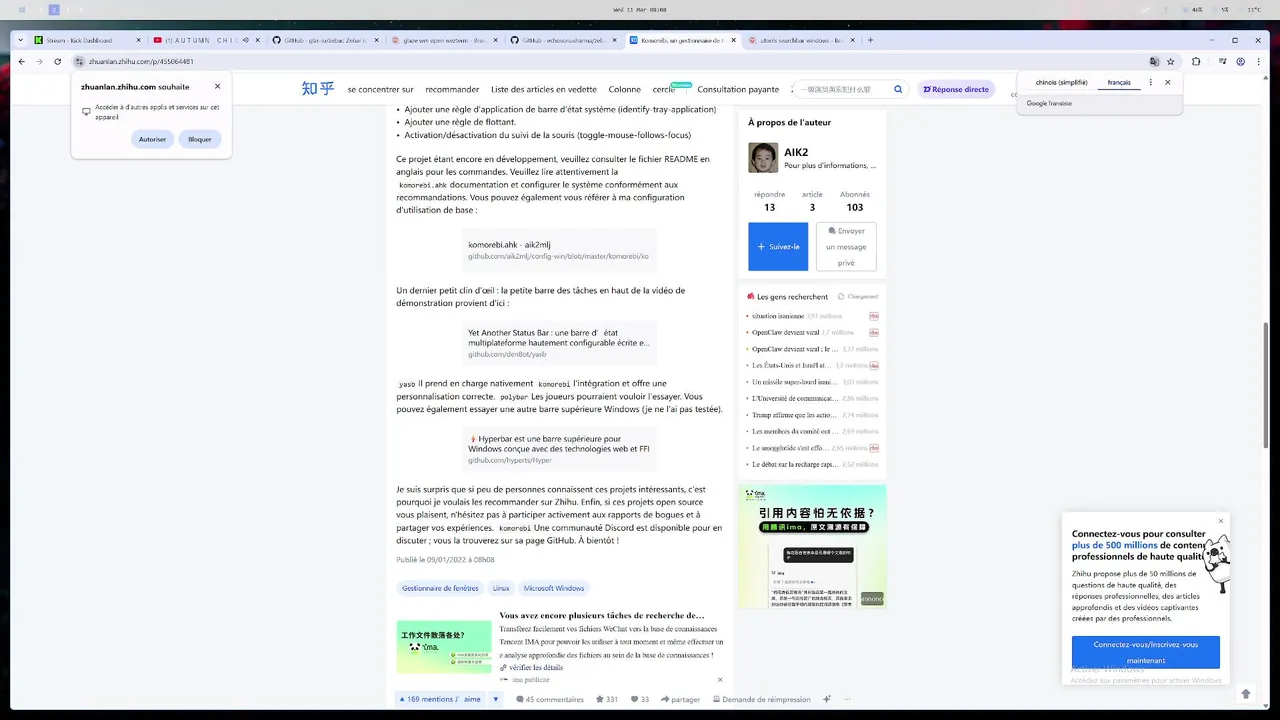Click 'Connectez-vous/Inscrivez-vous maintenant' button
Viewport: 1280px width, 720px height.
1146,652
